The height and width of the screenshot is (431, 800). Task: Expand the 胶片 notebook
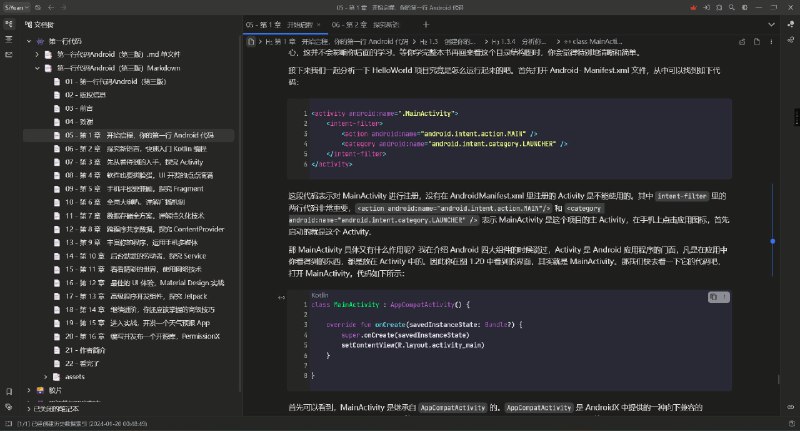coord(29,390)
